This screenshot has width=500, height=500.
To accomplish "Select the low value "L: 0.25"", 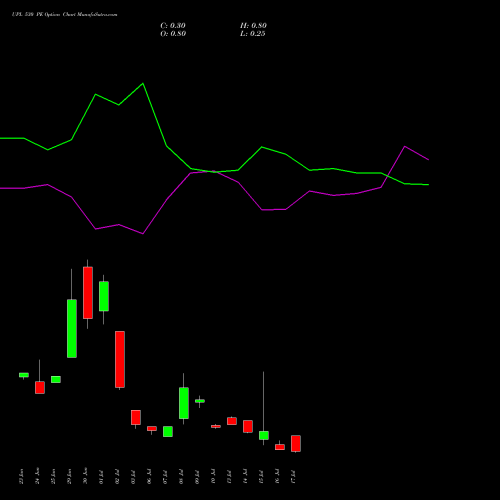I will tap(253, 34).
